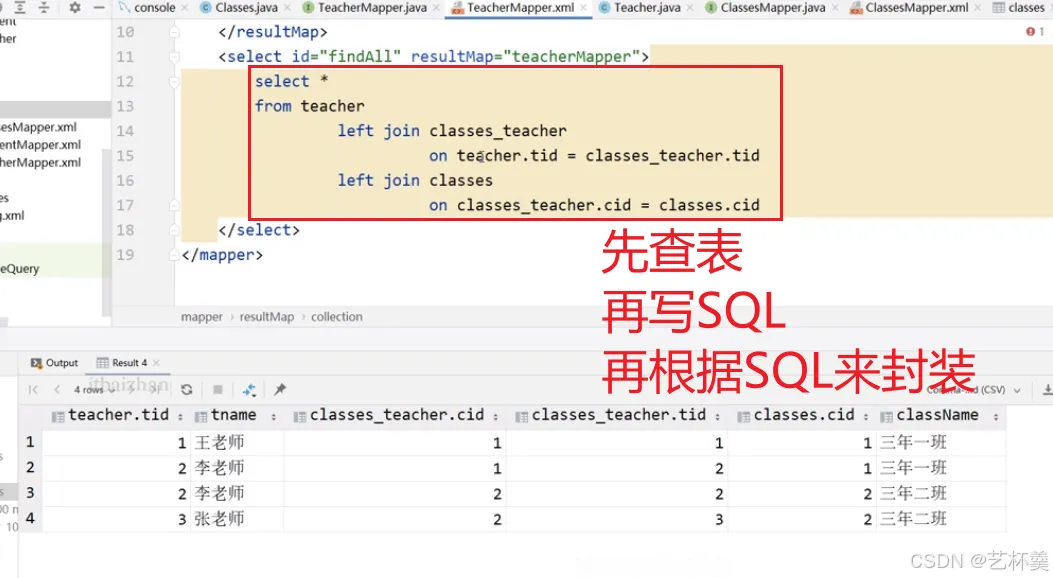Open compare results arrows icon
This screenshot has width=1053, height=578.
coord(249,389)
